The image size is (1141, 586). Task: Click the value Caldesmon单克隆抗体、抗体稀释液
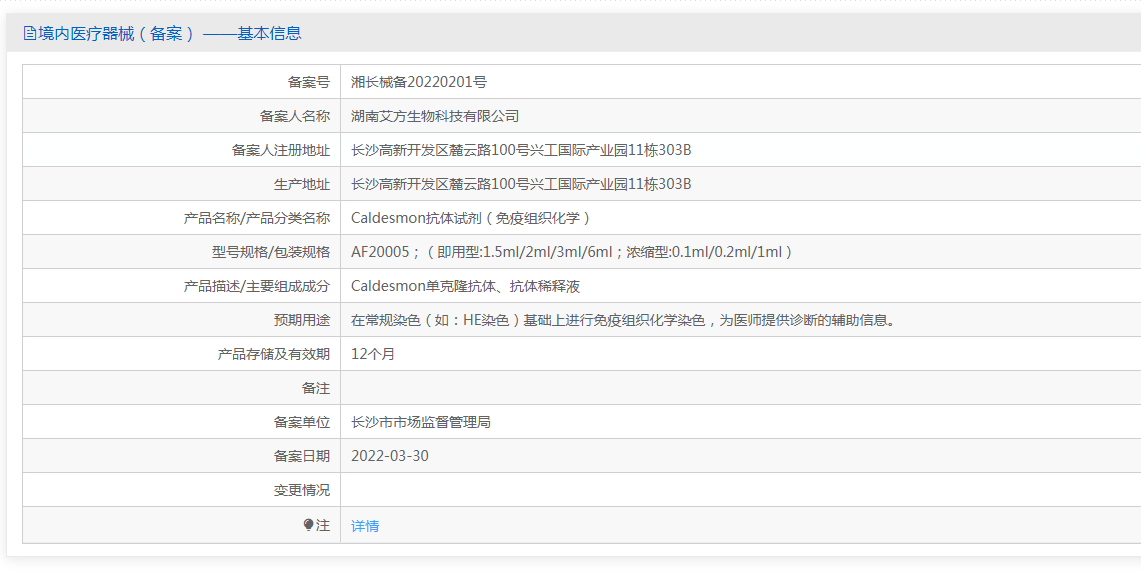tap(465, 286)
